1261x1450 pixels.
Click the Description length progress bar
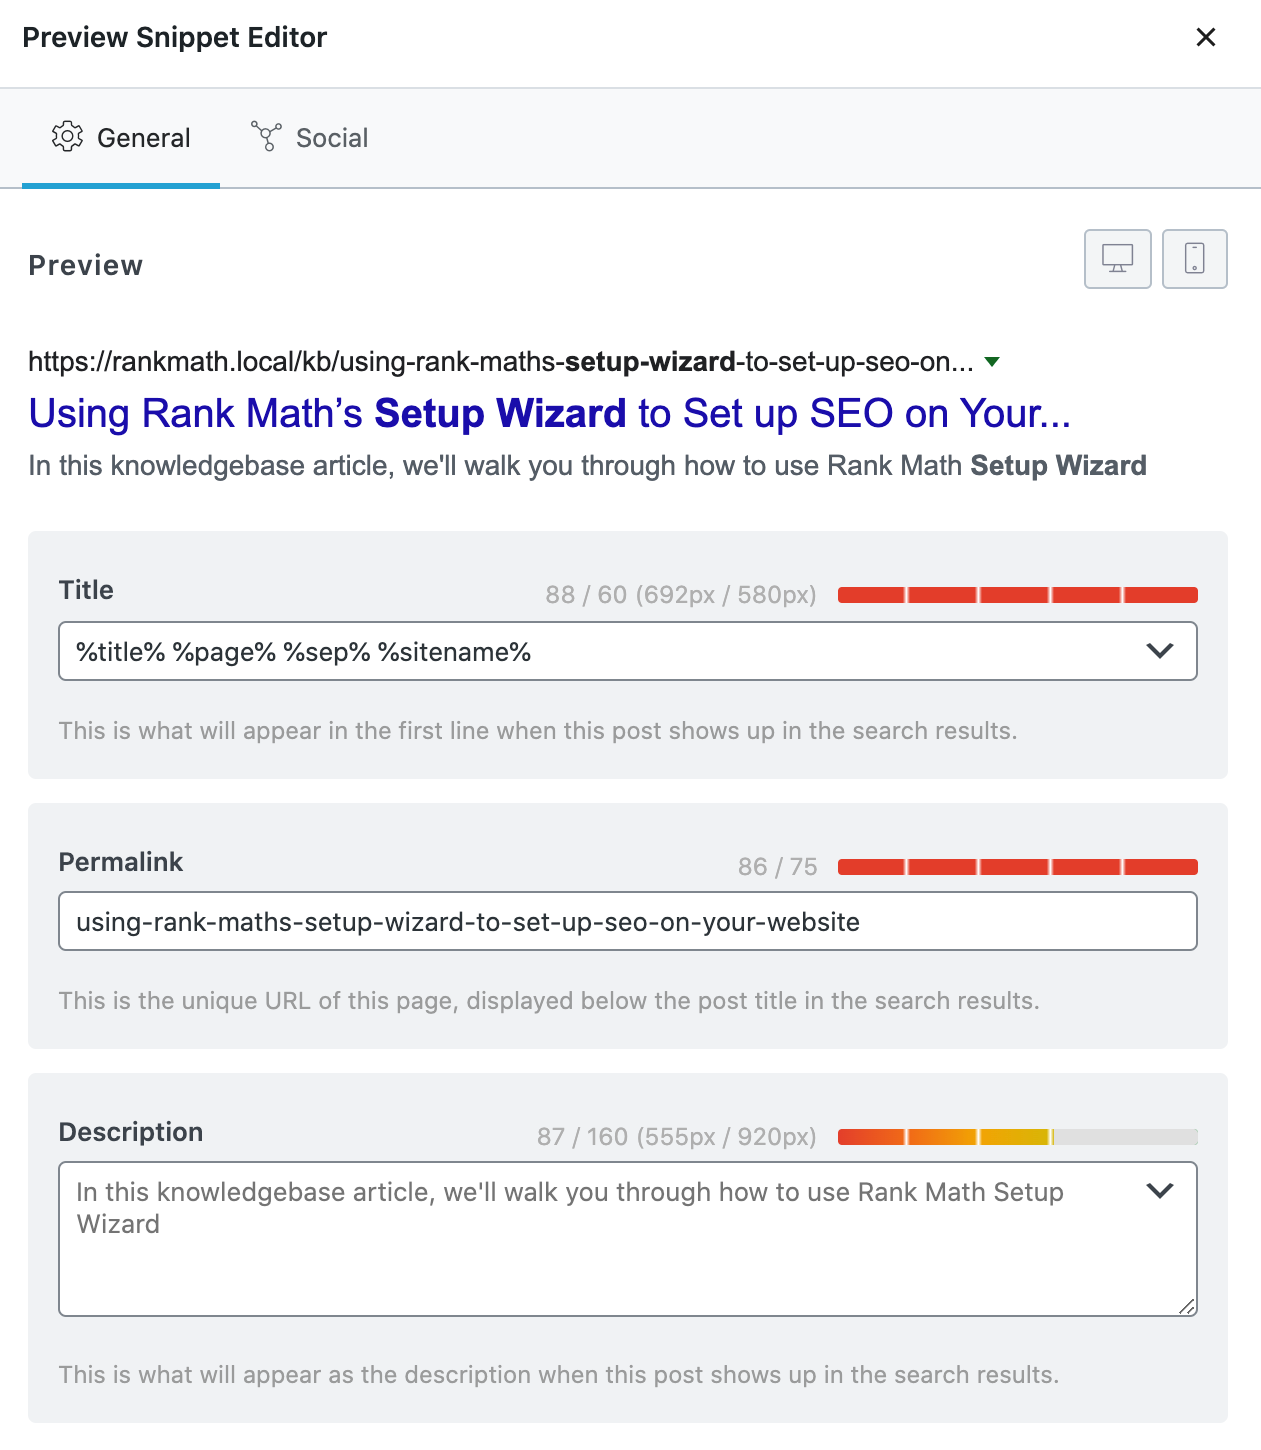coord(1017,1137)
